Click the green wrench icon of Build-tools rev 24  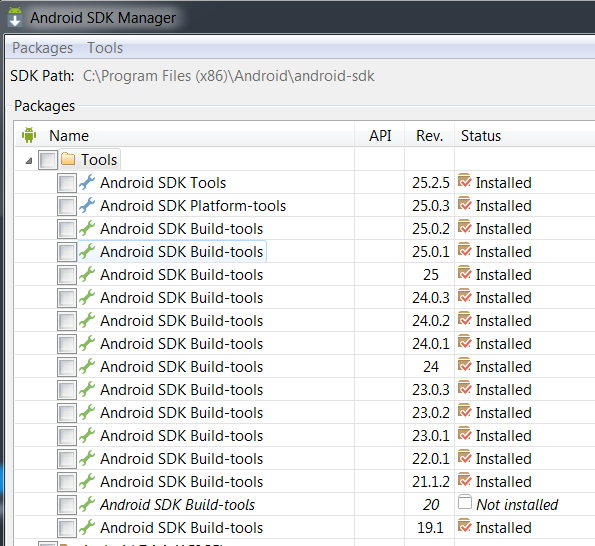tap(87, 366)
